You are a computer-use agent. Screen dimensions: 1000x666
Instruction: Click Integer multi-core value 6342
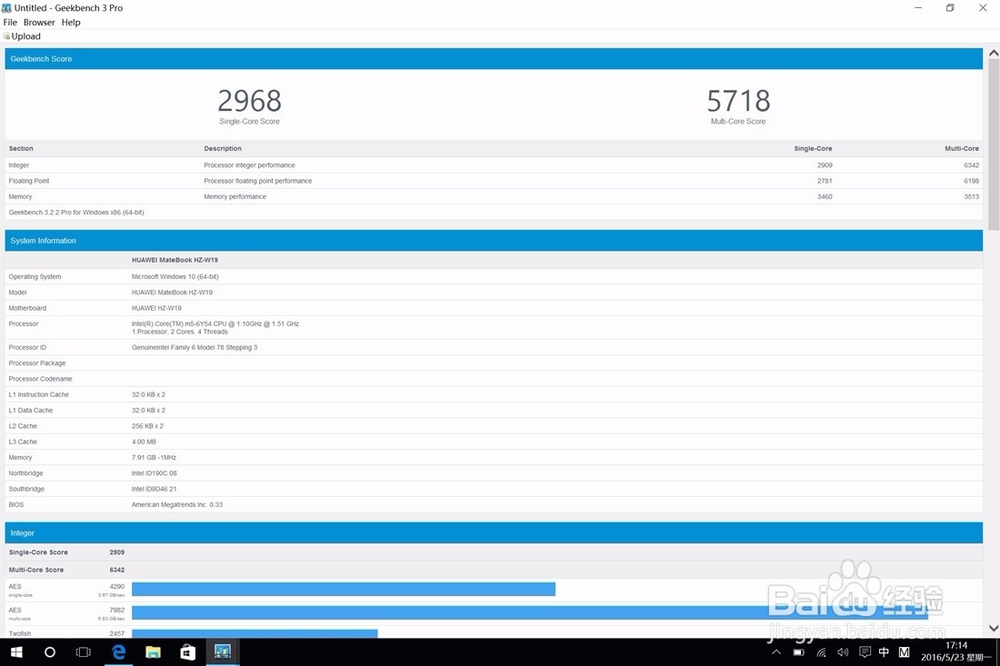pyautogui.click(x=971, y=165)
